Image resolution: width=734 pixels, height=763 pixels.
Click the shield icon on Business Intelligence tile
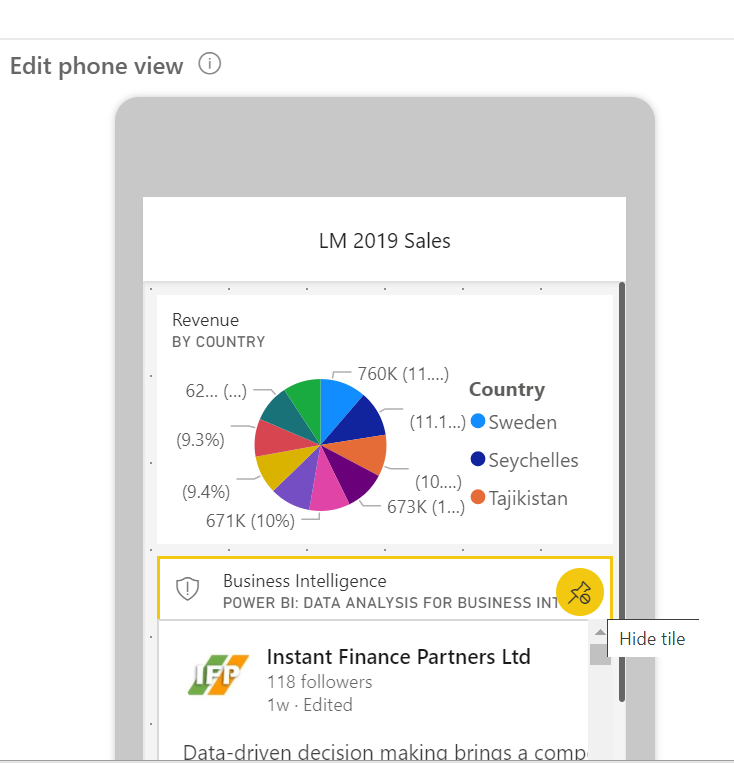[188, 589]
